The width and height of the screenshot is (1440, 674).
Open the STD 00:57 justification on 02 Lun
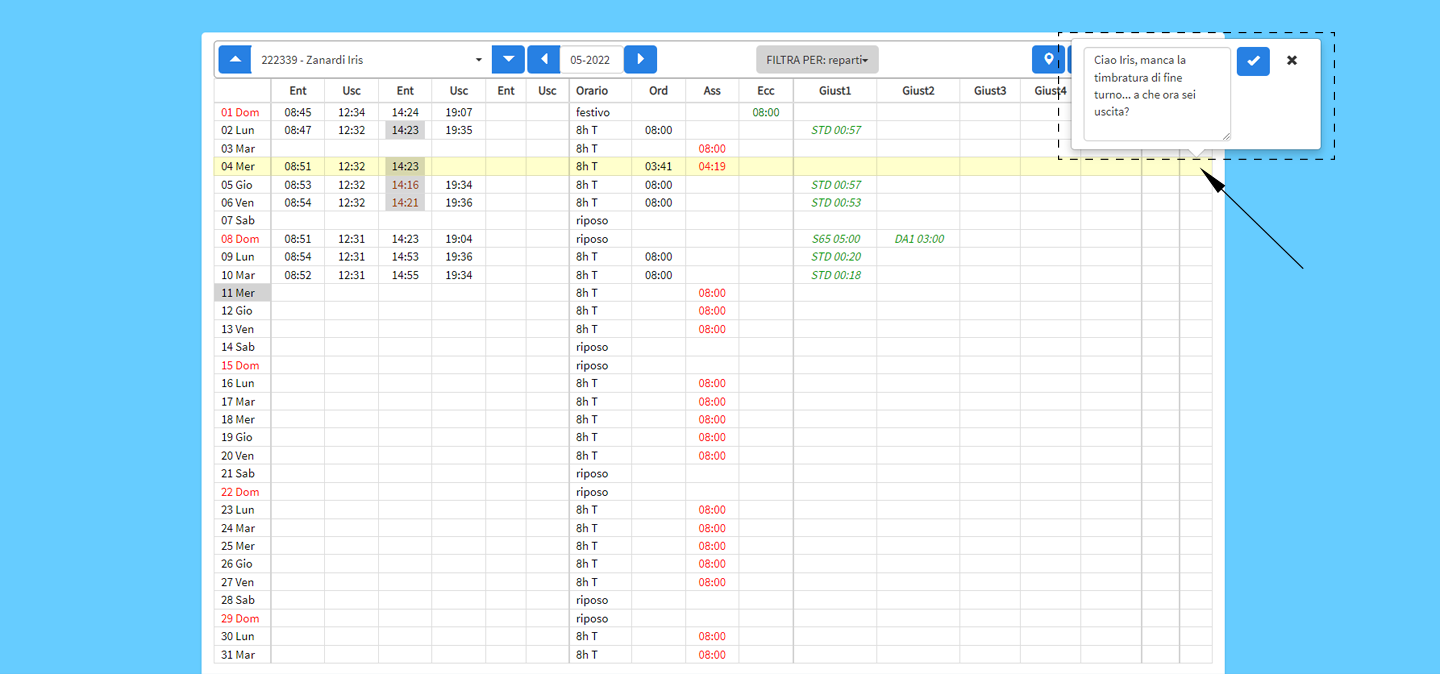pos(835,131)
